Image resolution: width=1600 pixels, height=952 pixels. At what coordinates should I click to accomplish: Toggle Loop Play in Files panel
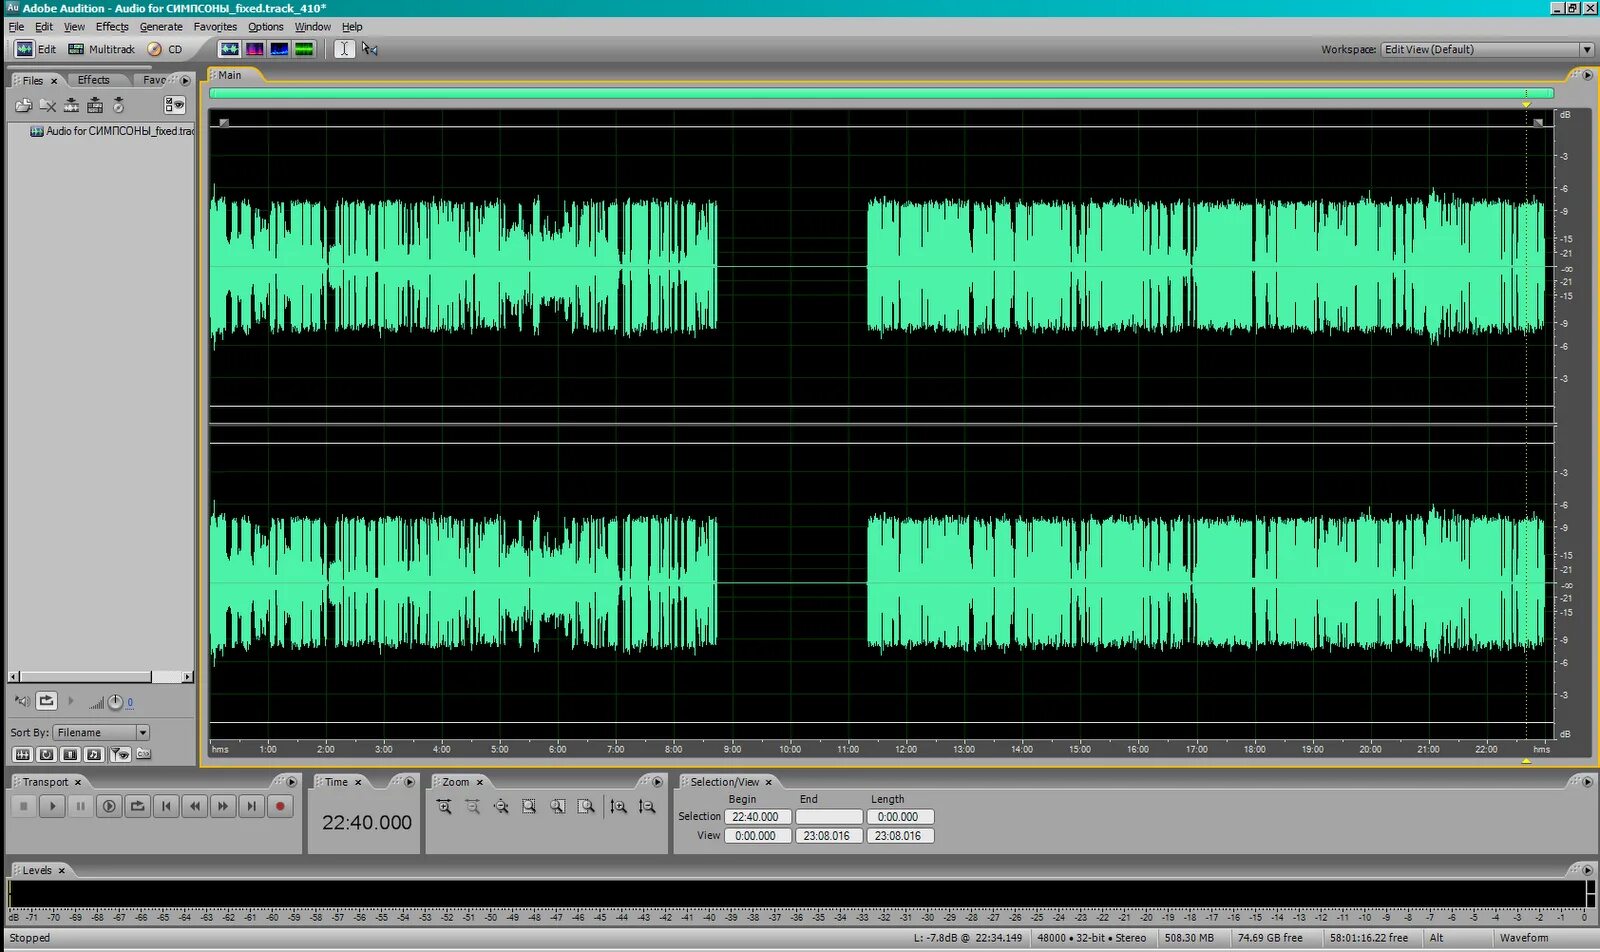point(46,701)
